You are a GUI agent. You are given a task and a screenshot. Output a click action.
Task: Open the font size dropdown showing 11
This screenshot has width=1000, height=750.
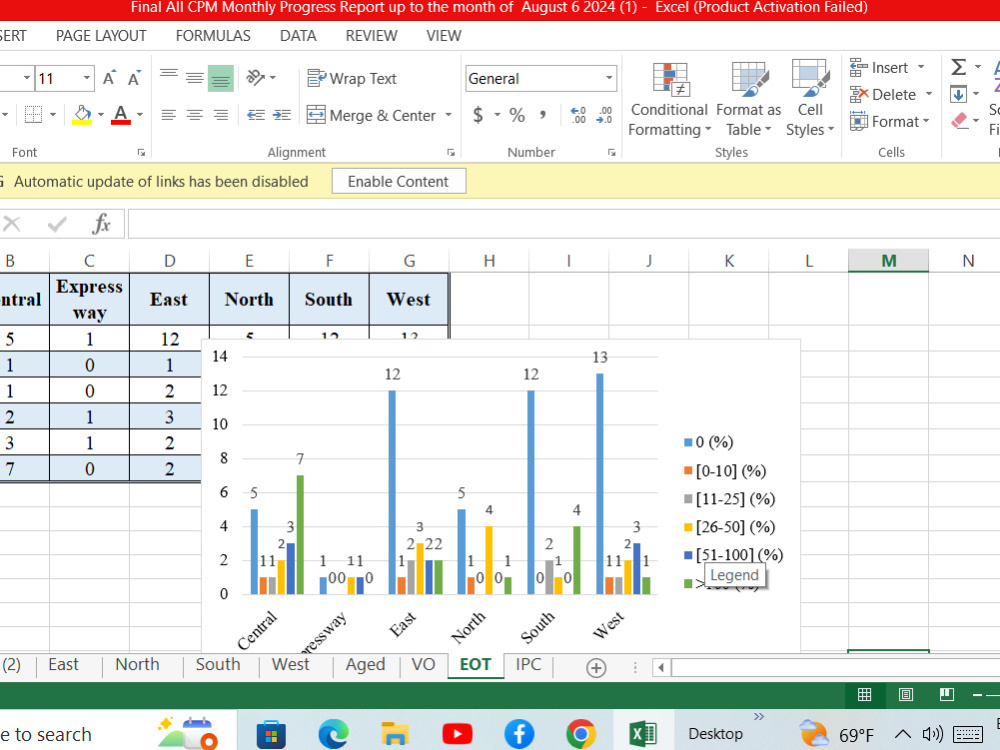point(87,78)
